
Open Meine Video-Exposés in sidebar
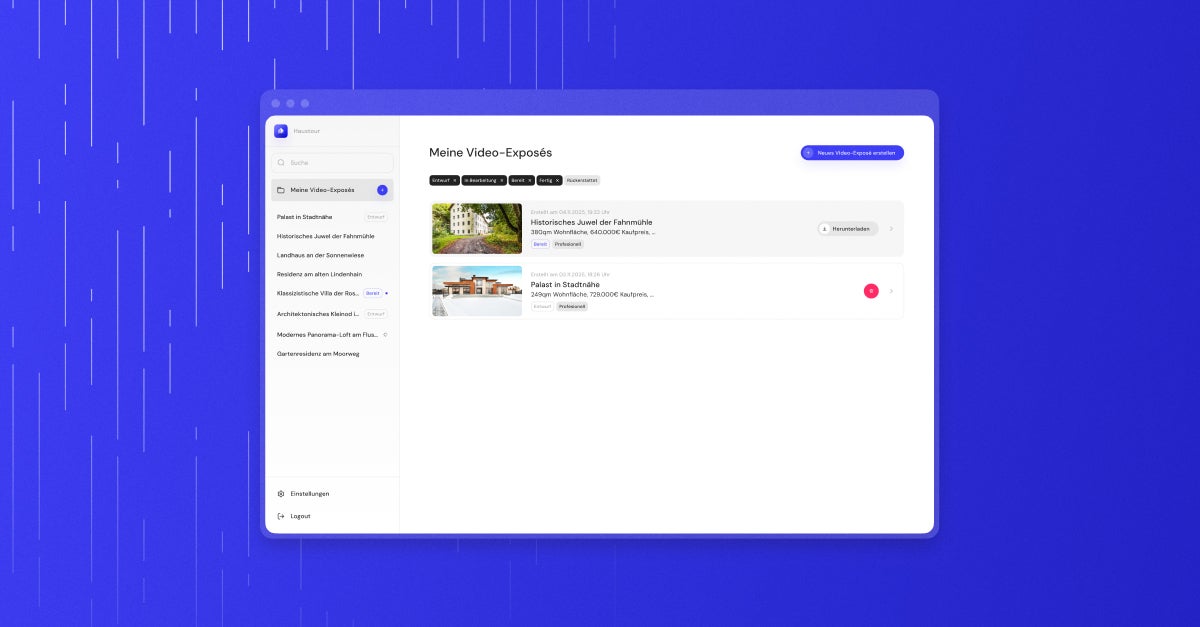[332, 190]
